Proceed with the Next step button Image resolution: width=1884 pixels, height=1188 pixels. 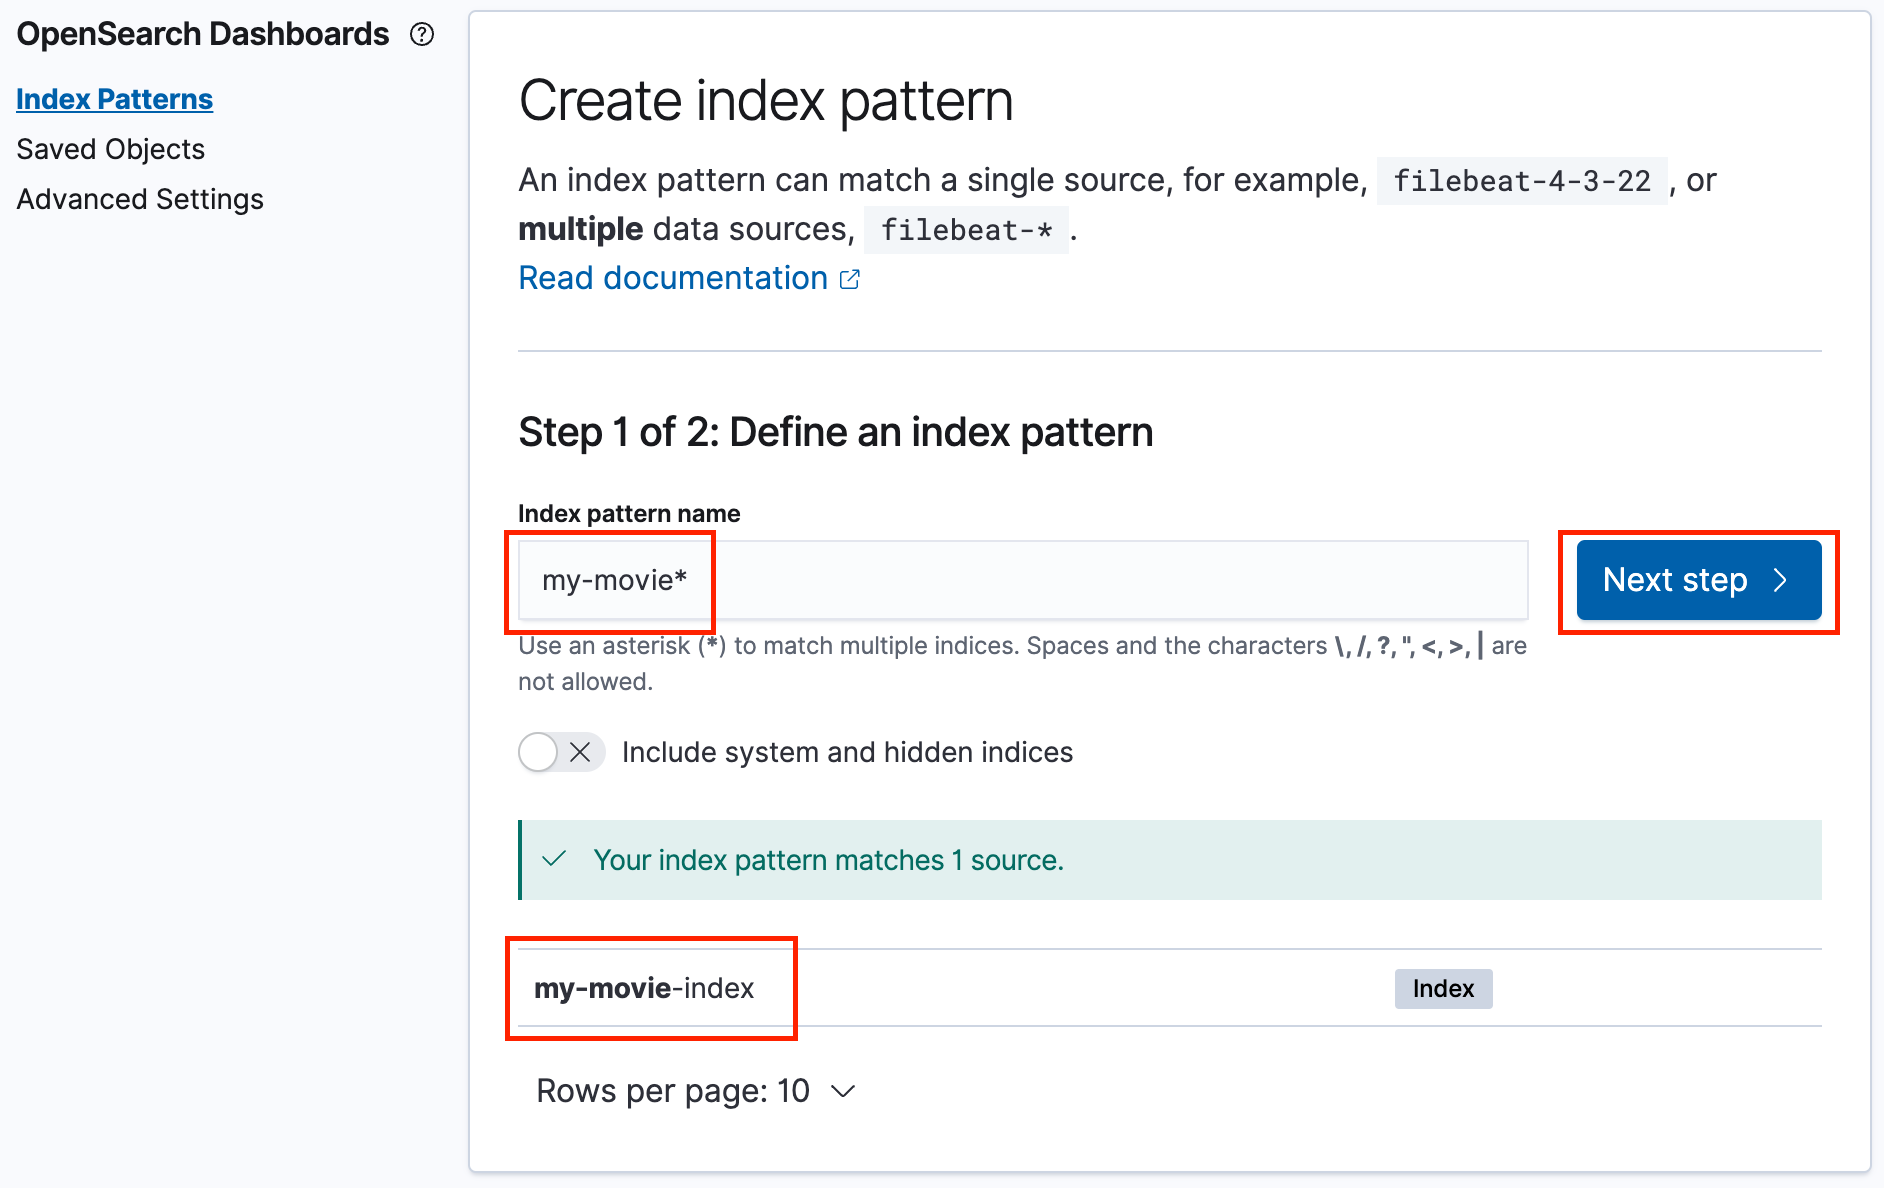[1699, 580]
